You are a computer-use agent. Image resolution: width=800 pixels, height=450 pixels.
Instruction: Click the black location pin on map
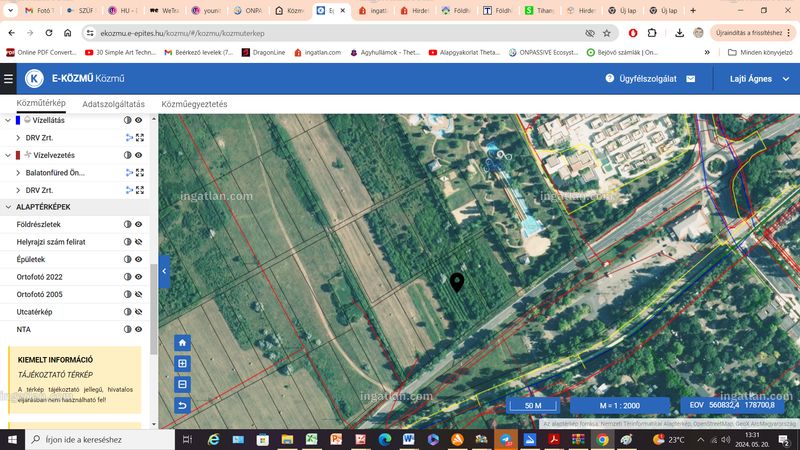pos(457,282)
